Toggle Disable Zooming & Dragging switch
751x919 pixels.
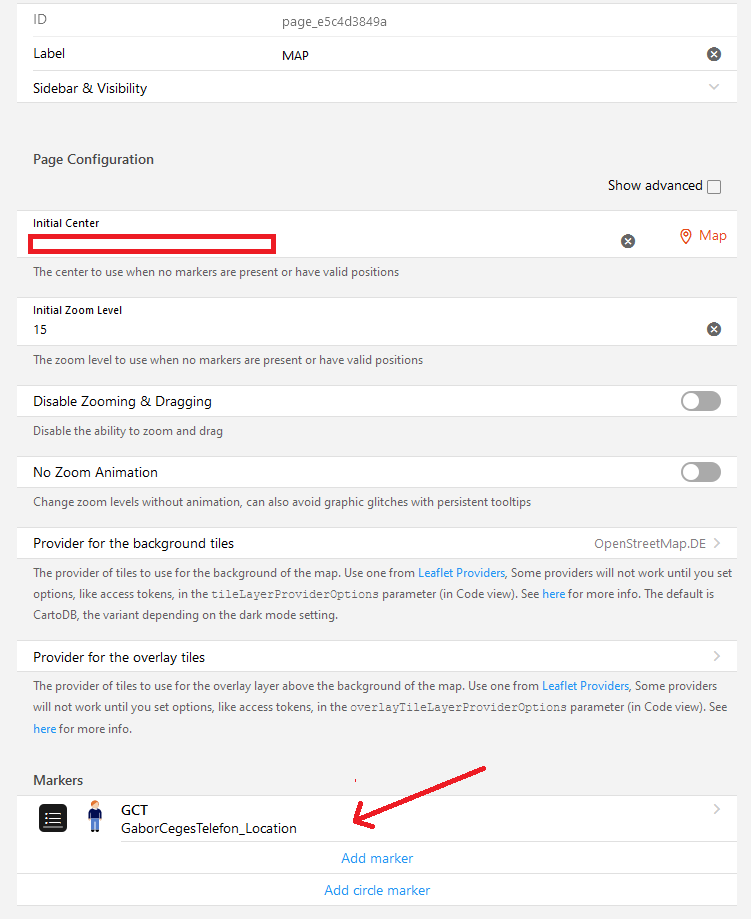pyautogui.click(x=700, y=401)
